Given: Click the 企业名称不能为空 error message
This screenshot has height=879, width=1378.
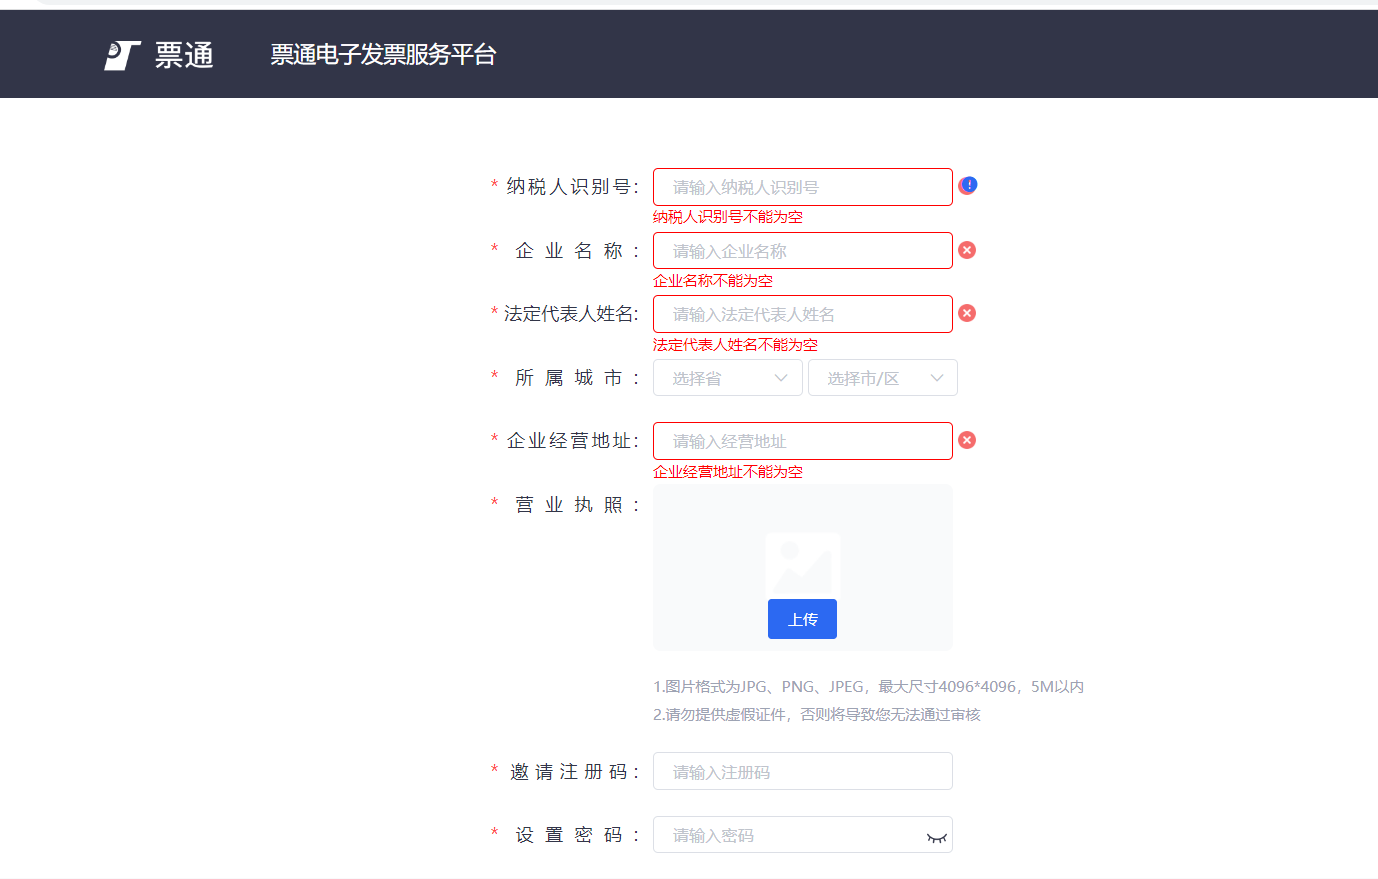Looking at the screenshot, I should (713, 281).
